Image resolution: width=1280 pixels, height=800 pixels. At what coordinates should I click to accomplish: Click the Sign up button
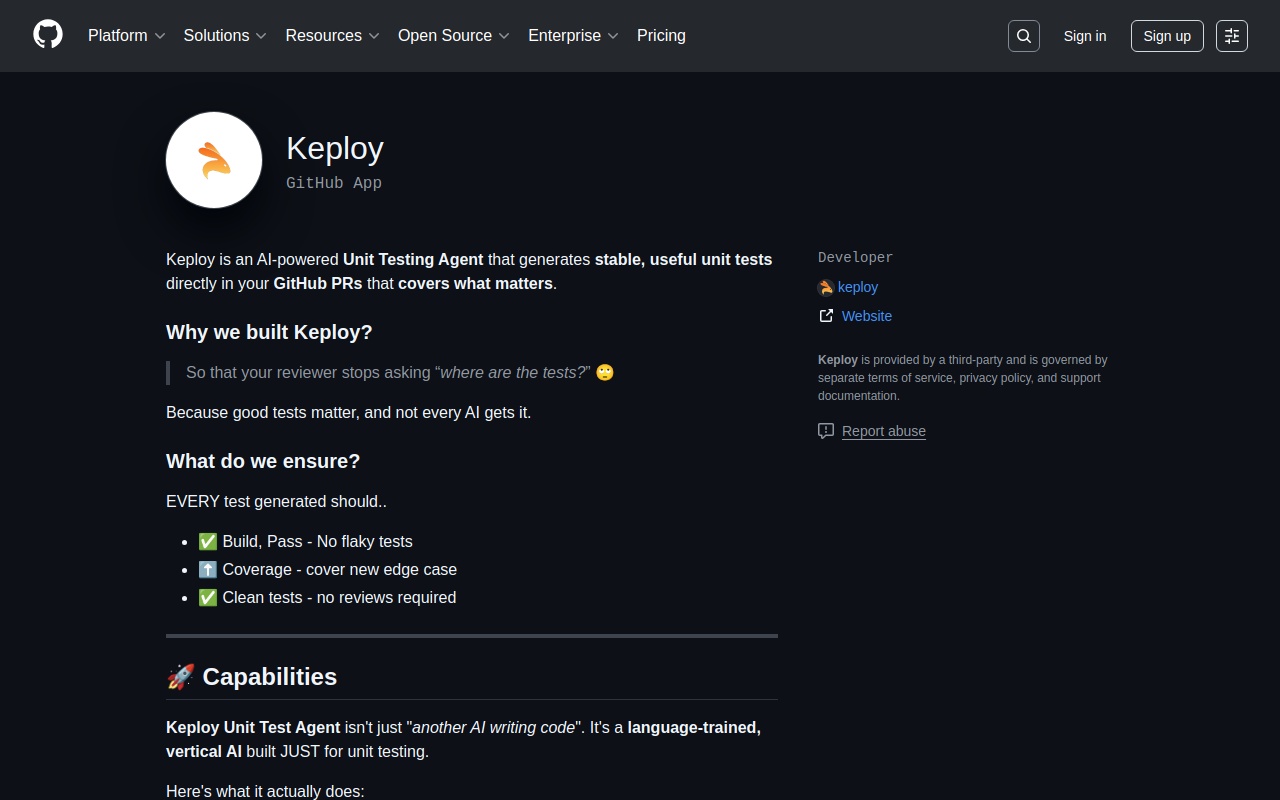[x=1167, y=36]
